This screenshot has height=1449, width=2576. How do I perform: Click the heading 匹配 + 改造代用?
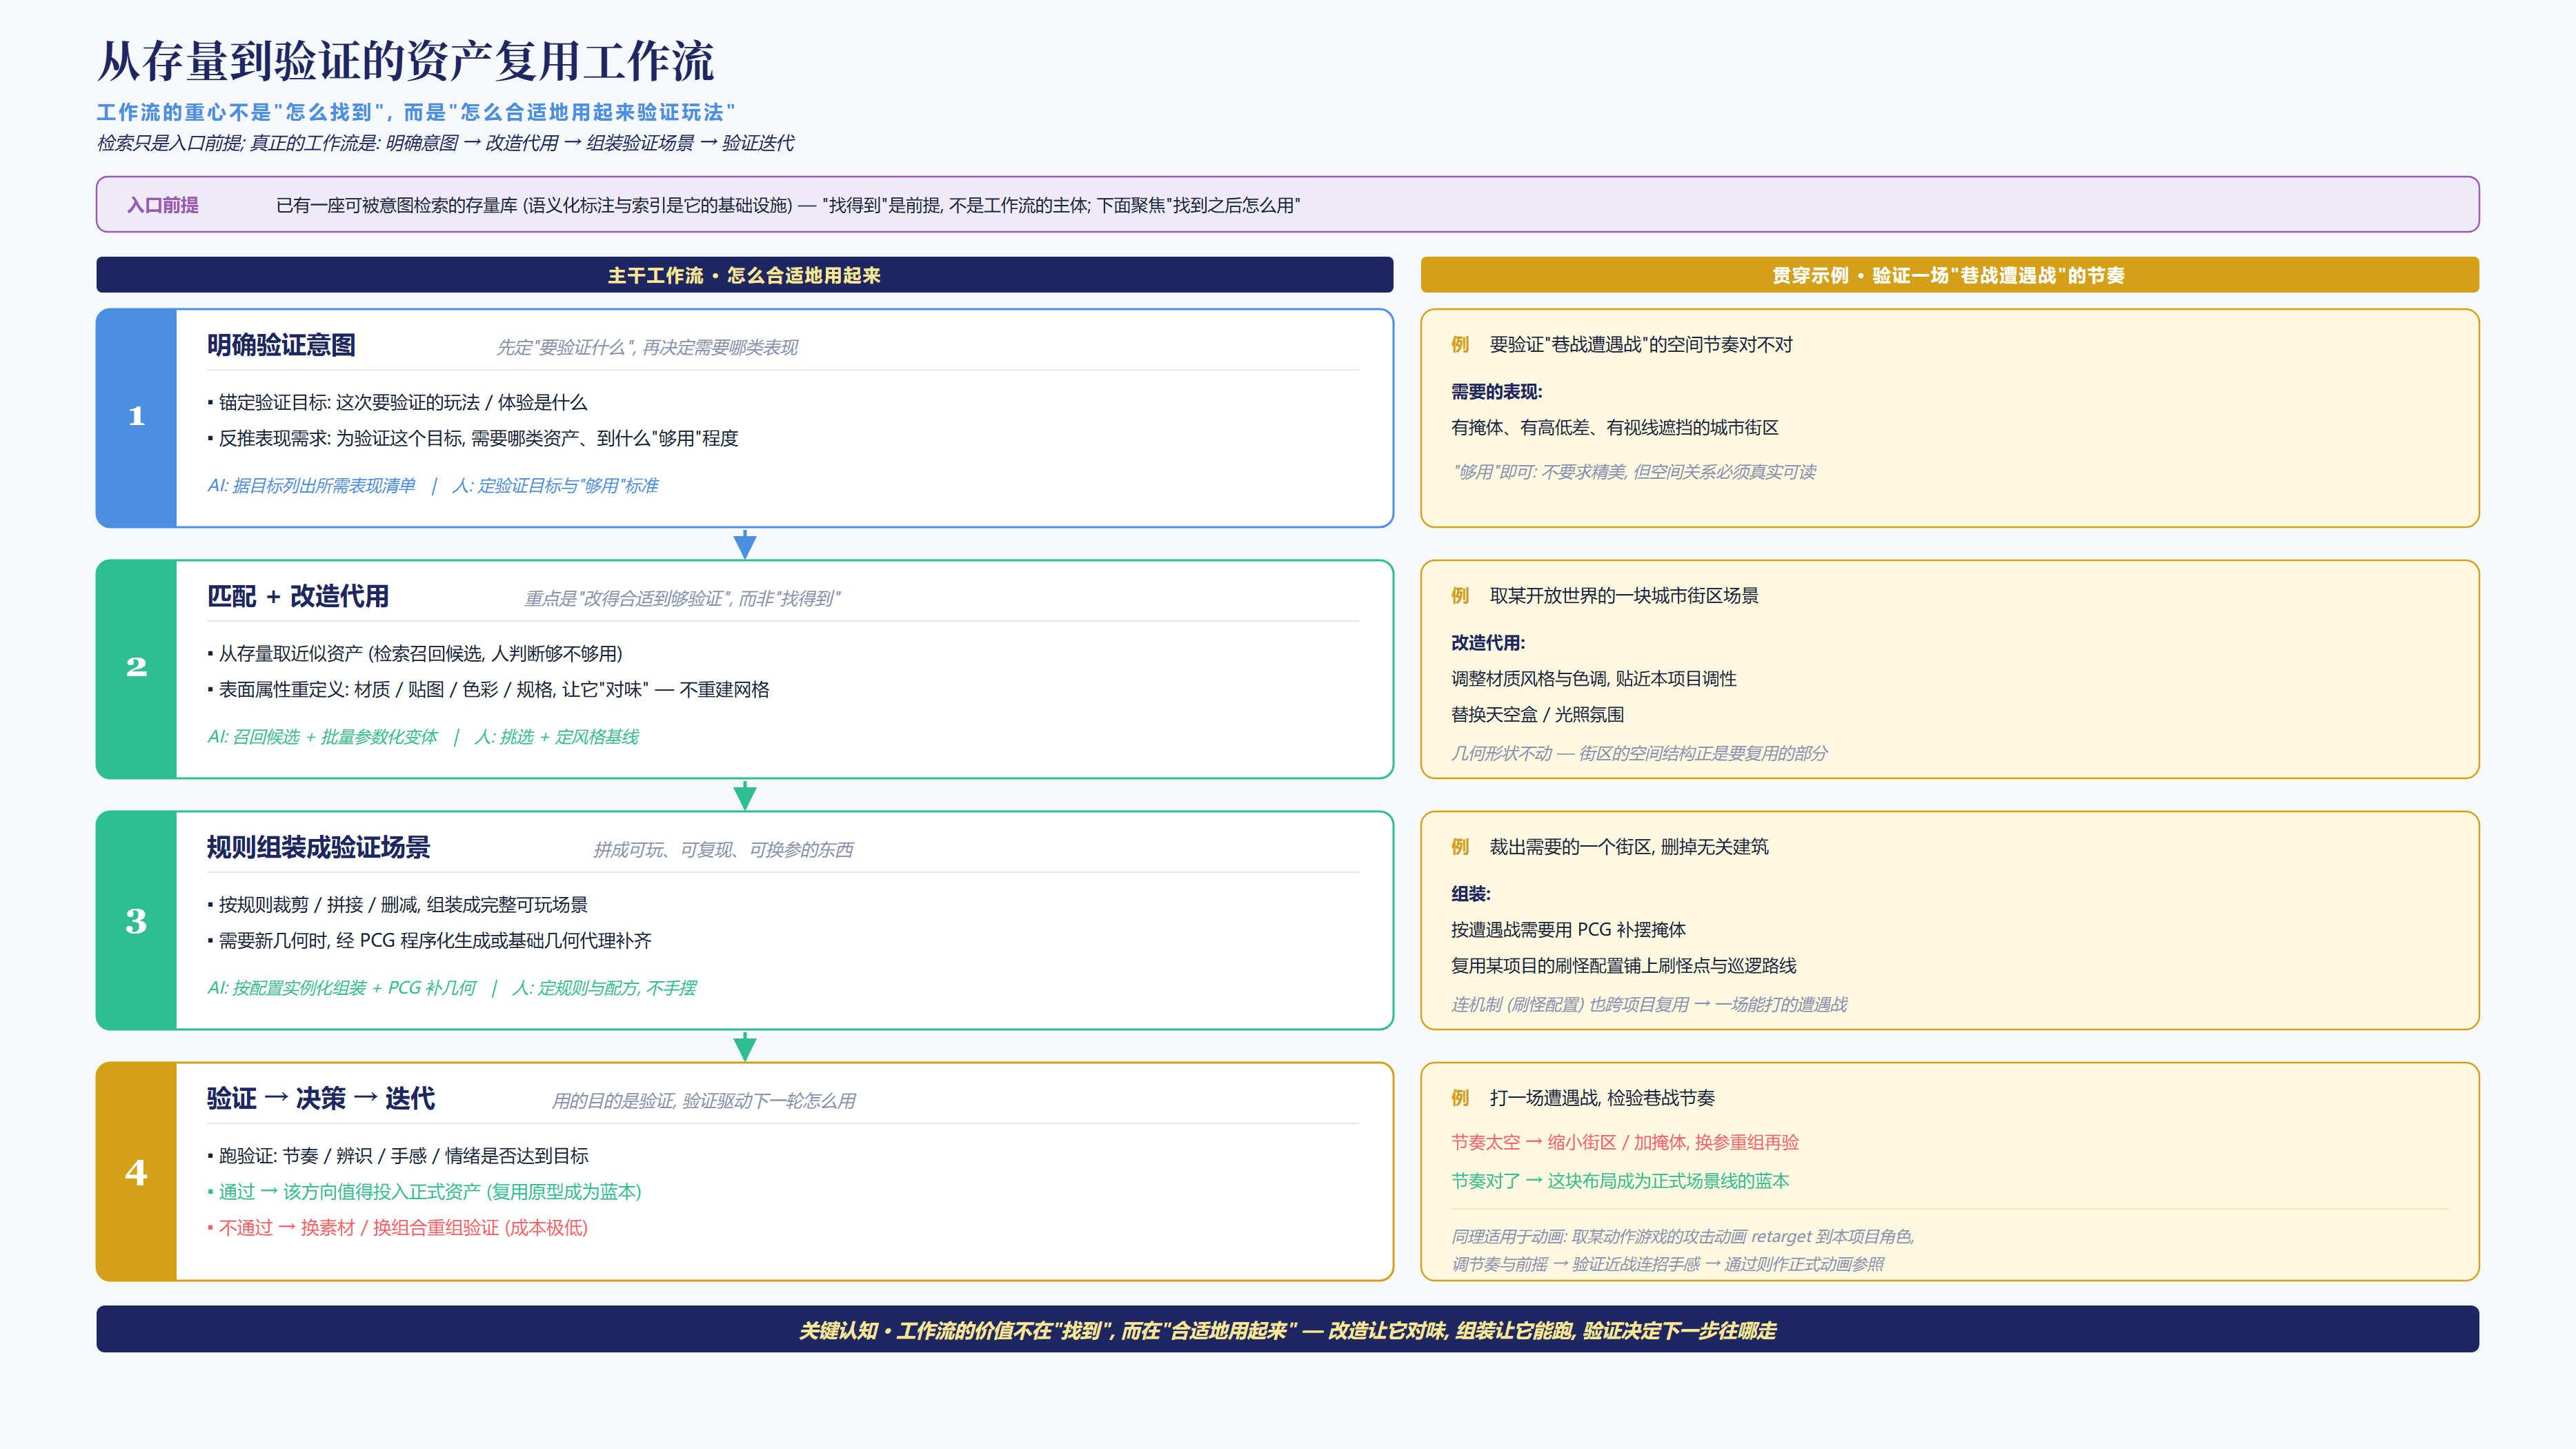pos(298,596)
